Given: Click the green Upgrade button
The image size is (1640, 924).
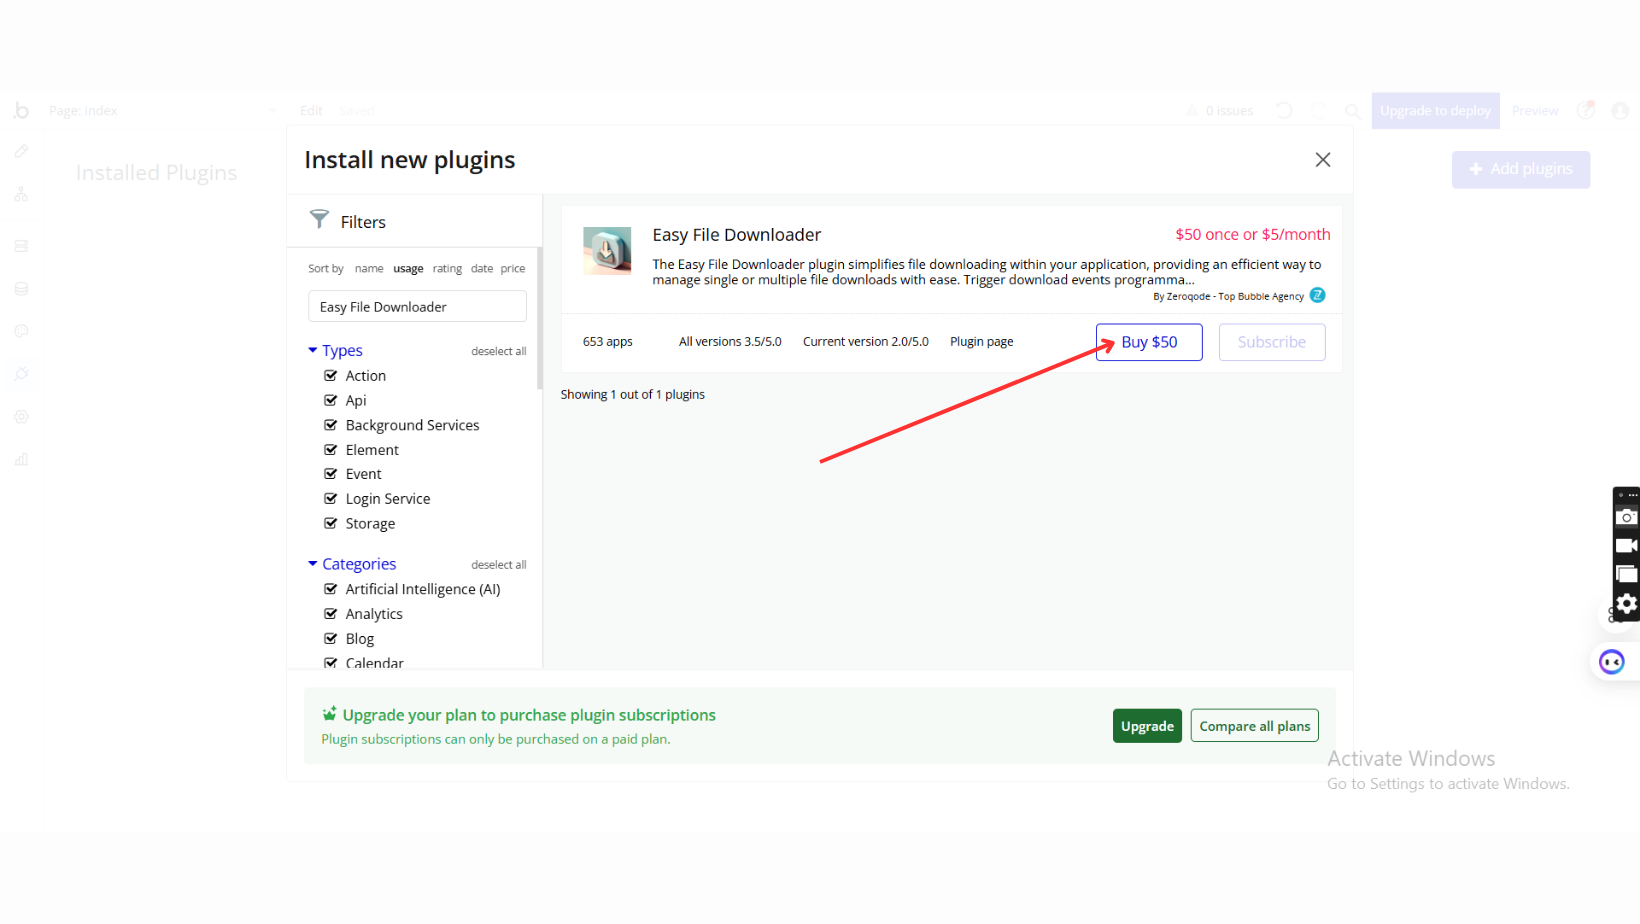Looking at the screenshot, I should [1147, 726].
